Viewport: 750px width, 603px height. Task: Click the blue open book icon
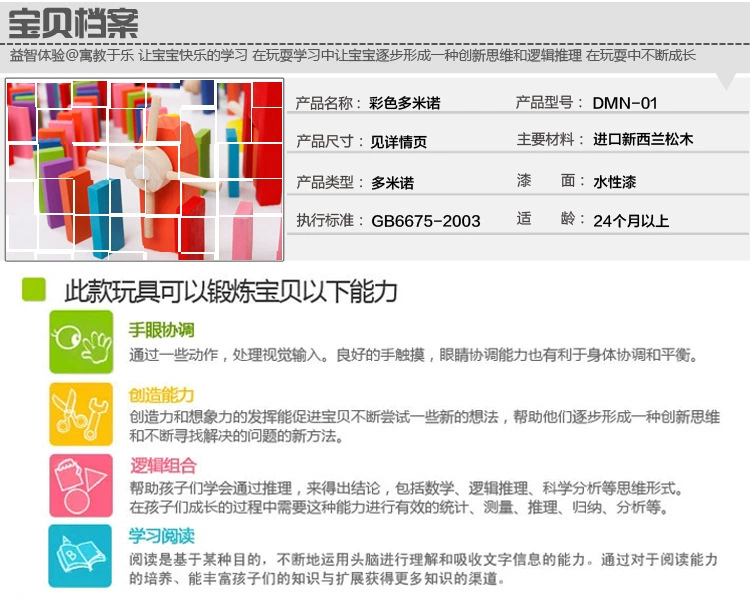click(80, 556)
